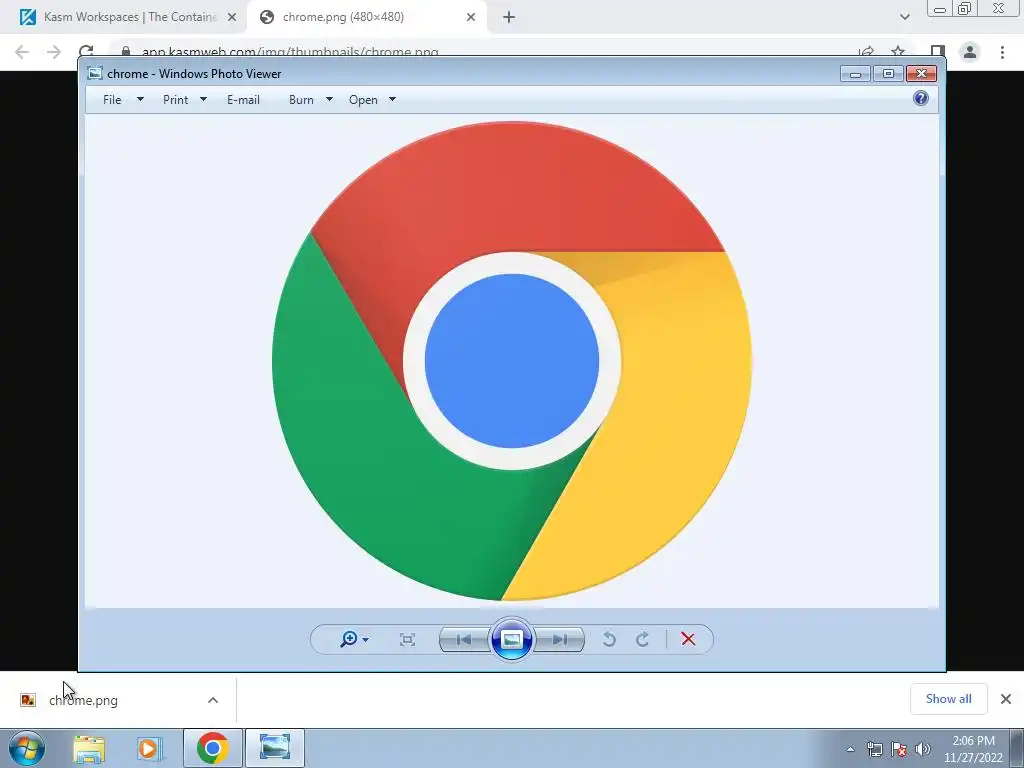
Task: Open the Windows Start menu
Action: 27,748
